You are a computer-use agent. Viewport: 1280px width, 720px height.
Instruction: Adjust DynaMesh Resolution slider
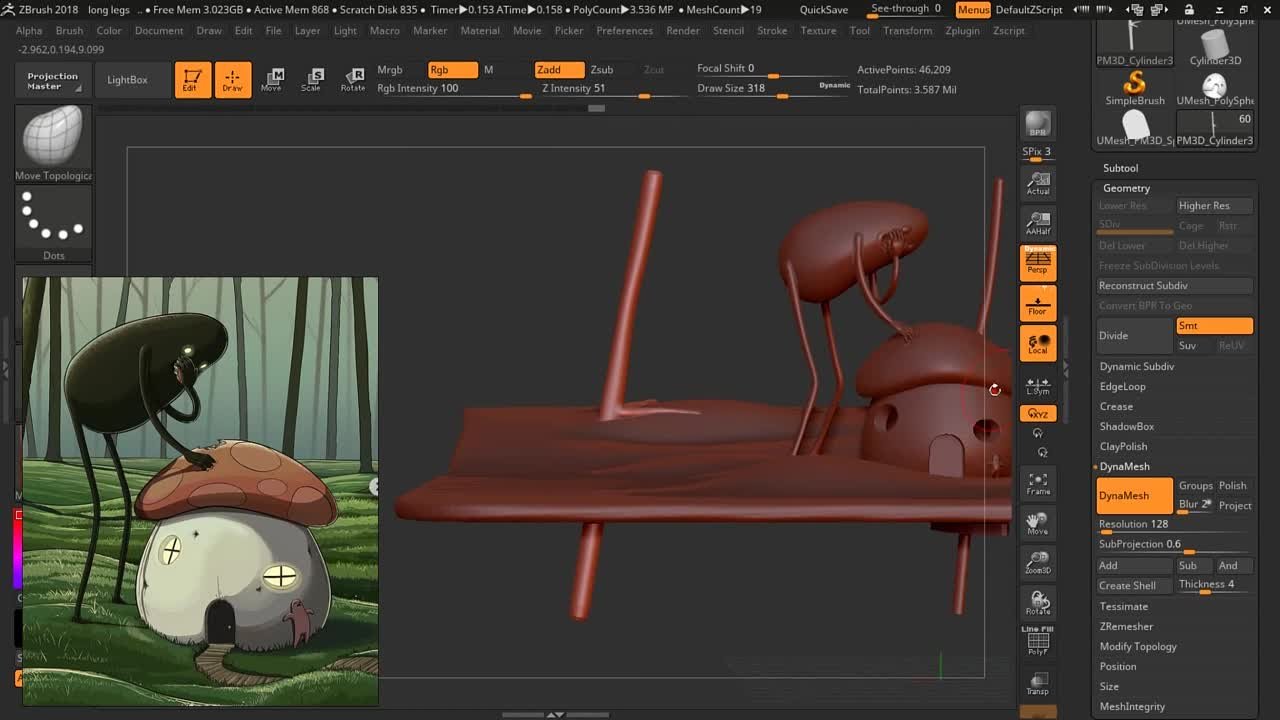(1174, 525)
